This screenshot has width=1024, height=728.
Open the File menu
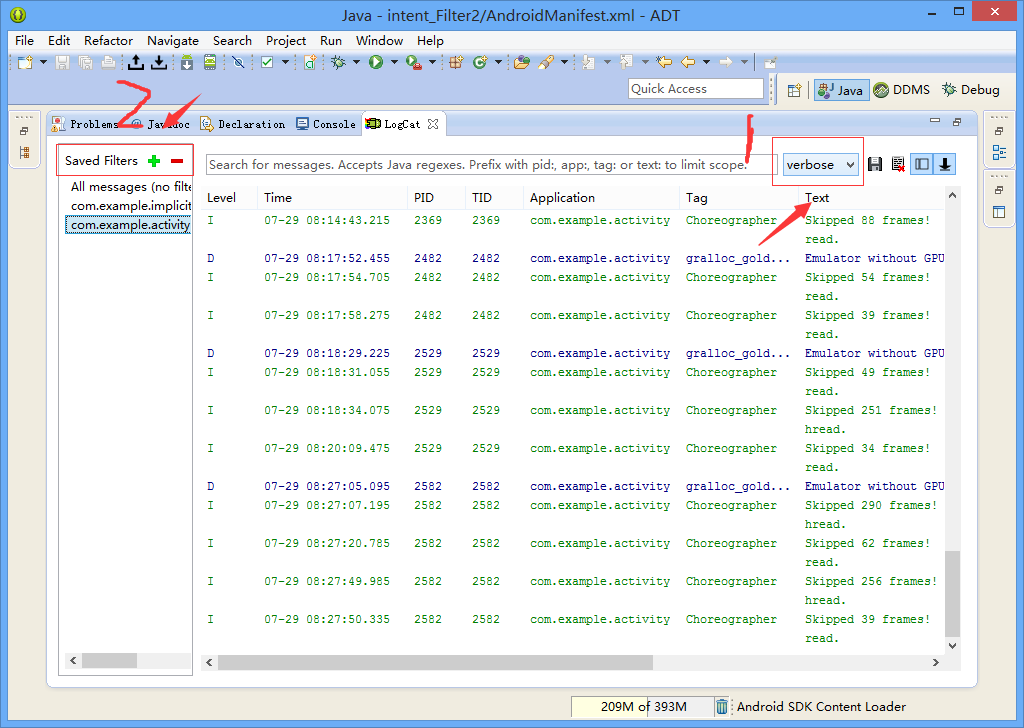(x=24, y=40)
